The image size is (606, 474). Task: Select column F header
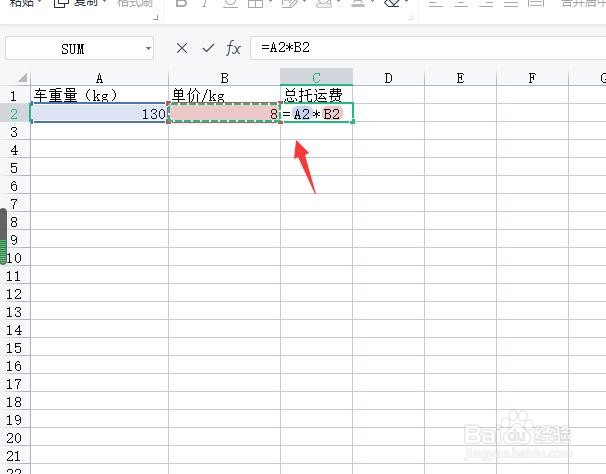pos(532,78)
